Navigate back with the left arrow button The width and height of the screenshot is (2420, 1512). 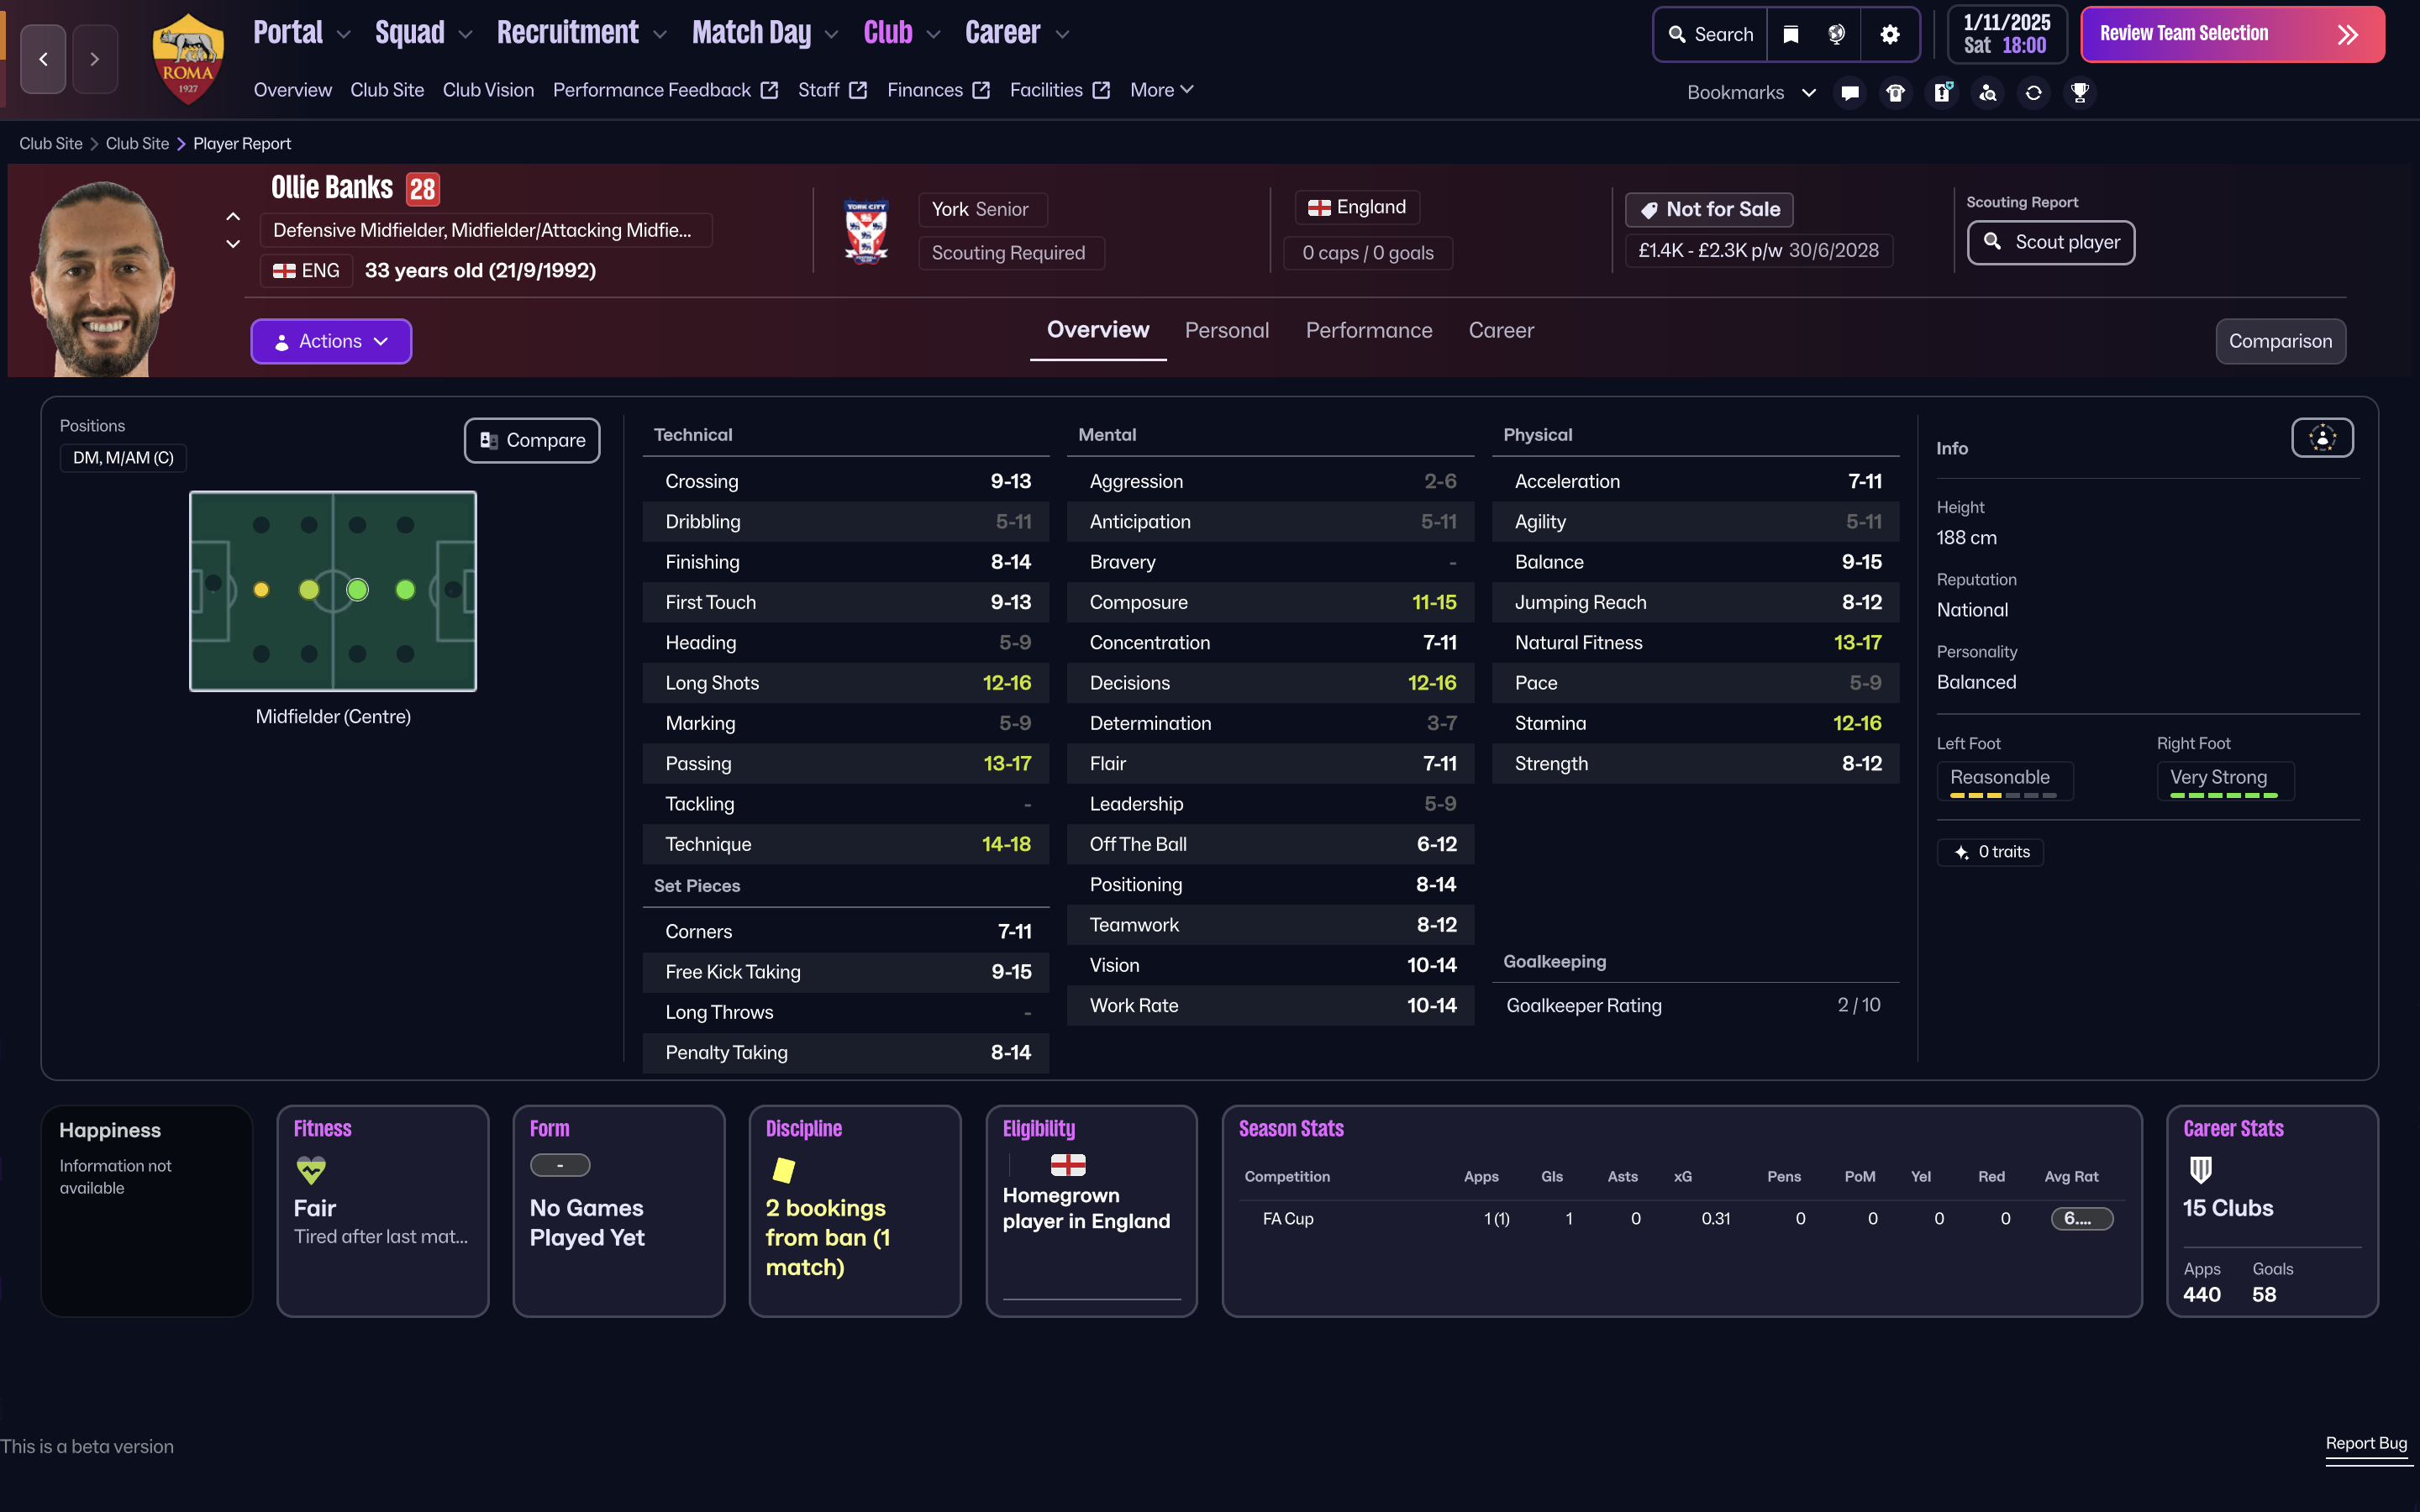[x=43, y=59]
